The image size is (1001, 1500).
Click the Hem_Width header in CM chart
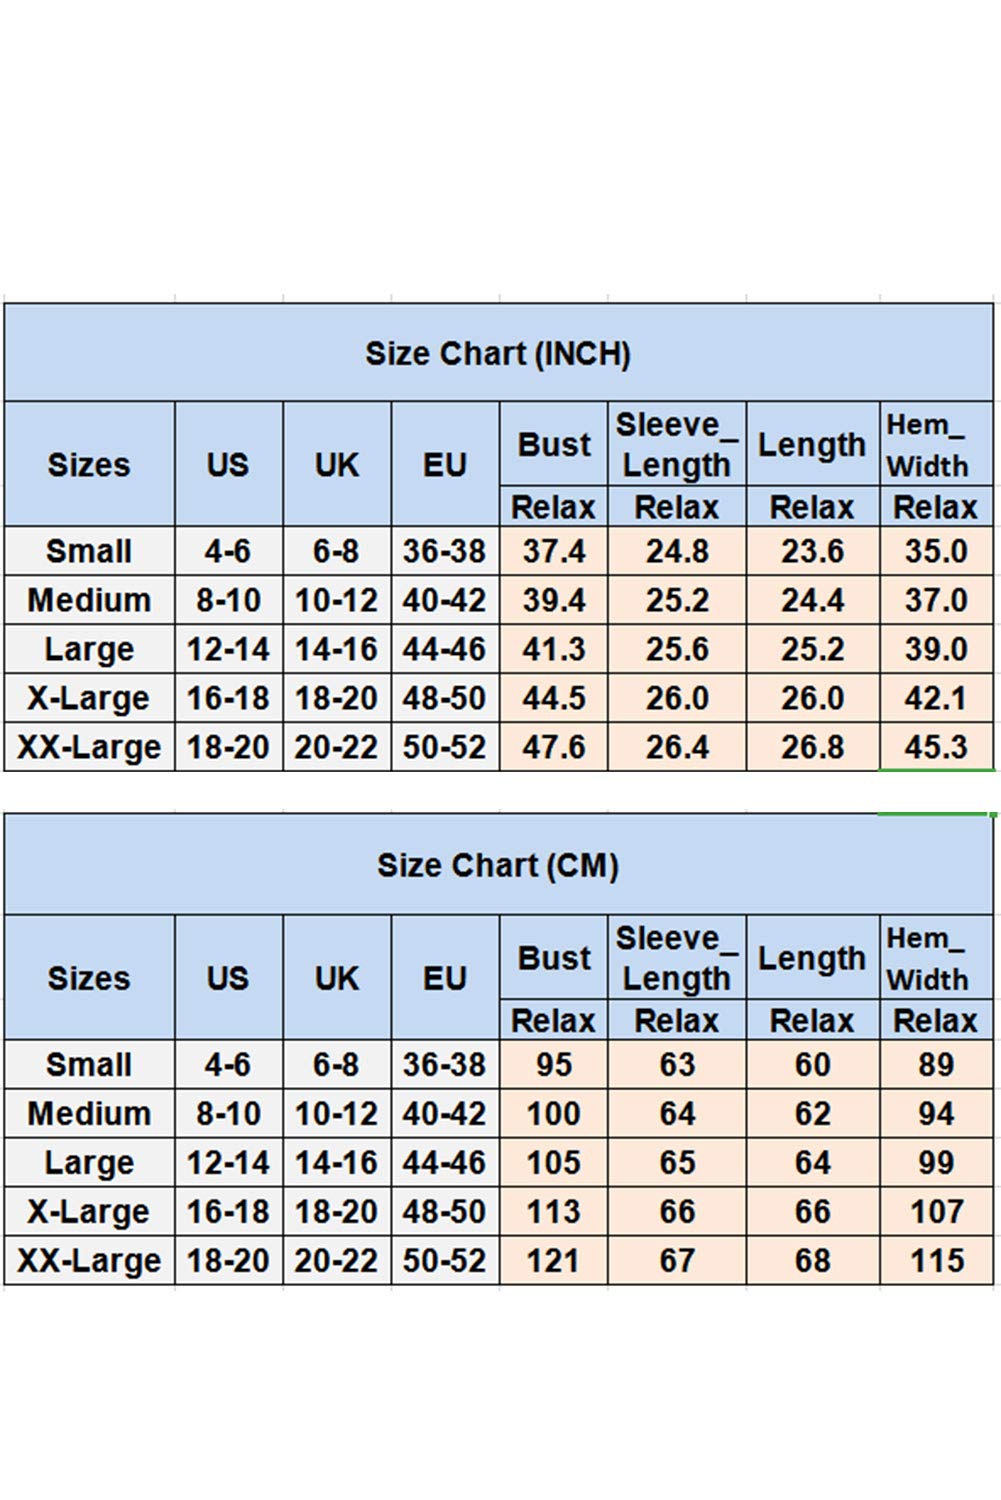pyautogui.click(x=937, y=958)
